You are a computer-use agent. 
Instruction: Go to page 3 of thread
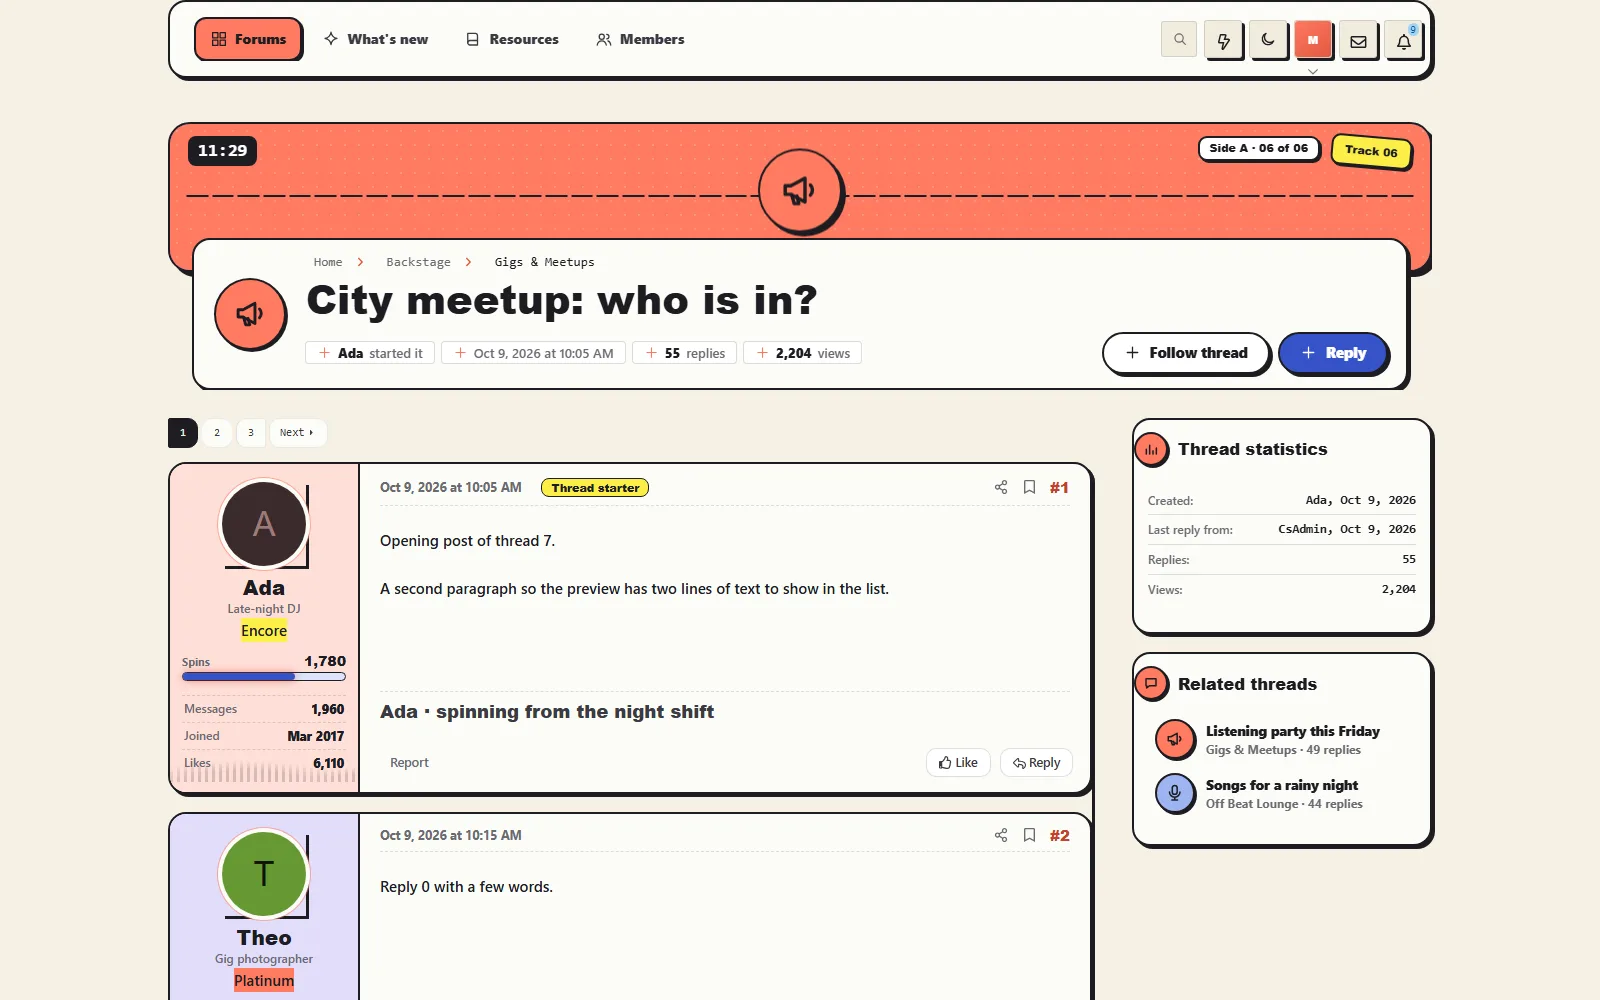click(x=251, y=433)
